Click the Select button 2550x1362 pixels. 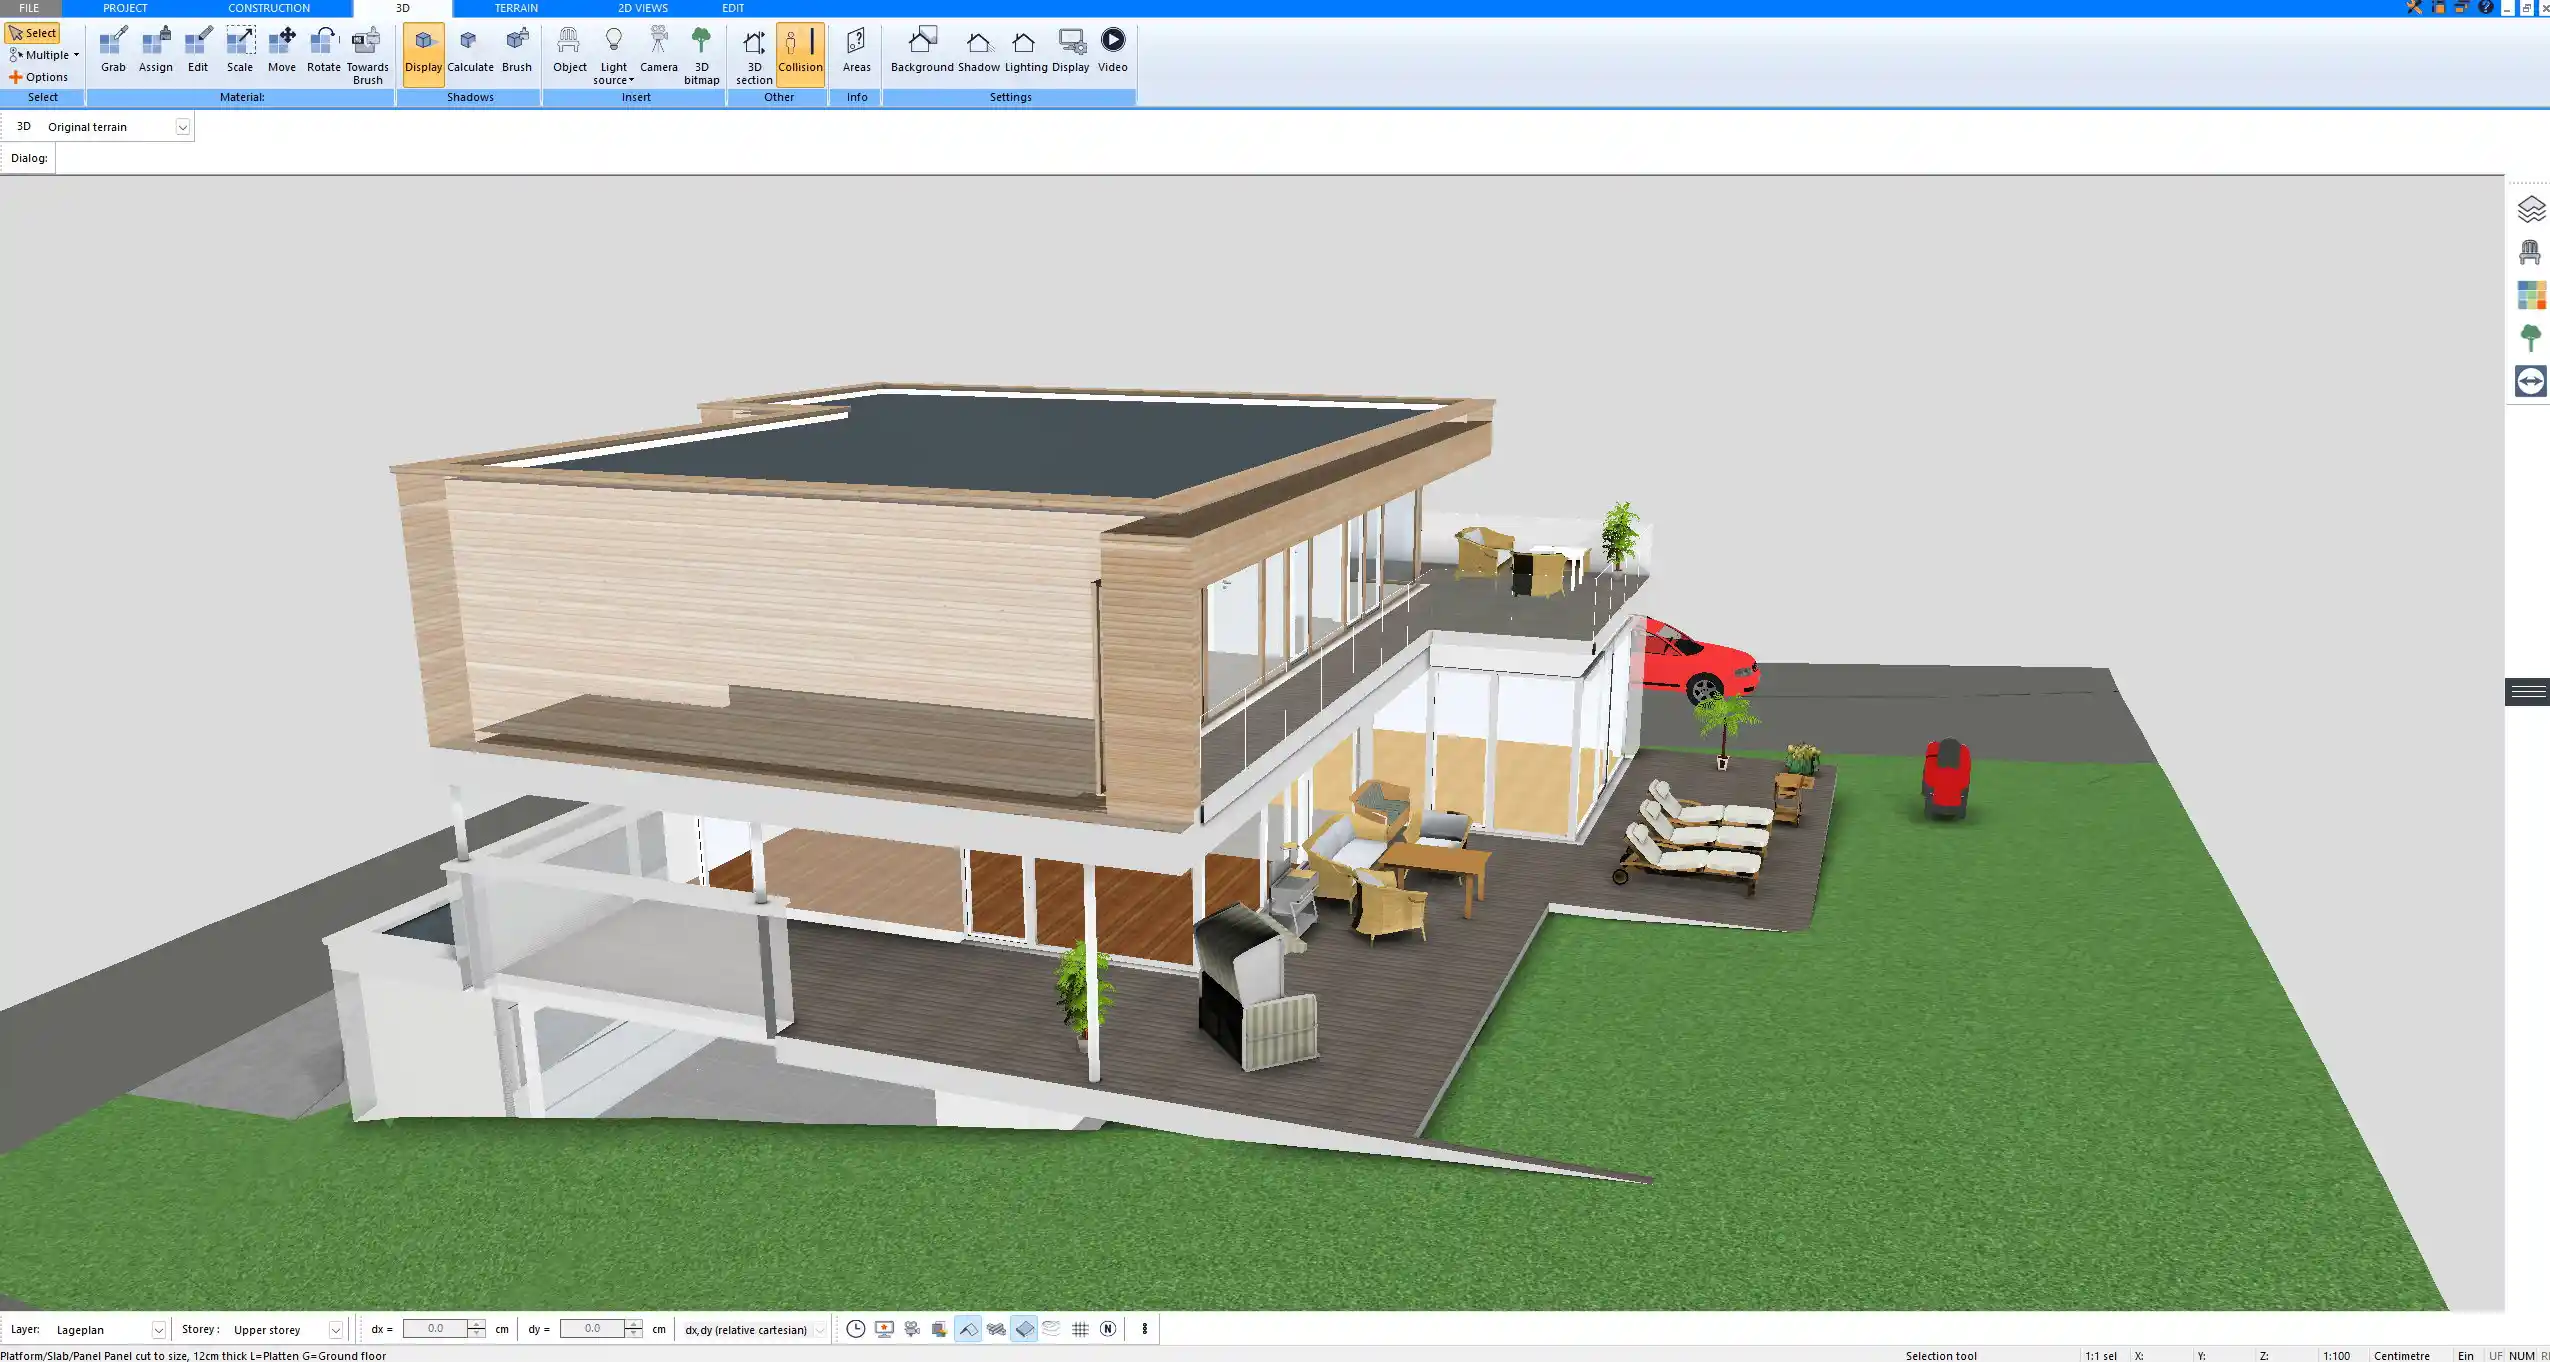point(33,32)
